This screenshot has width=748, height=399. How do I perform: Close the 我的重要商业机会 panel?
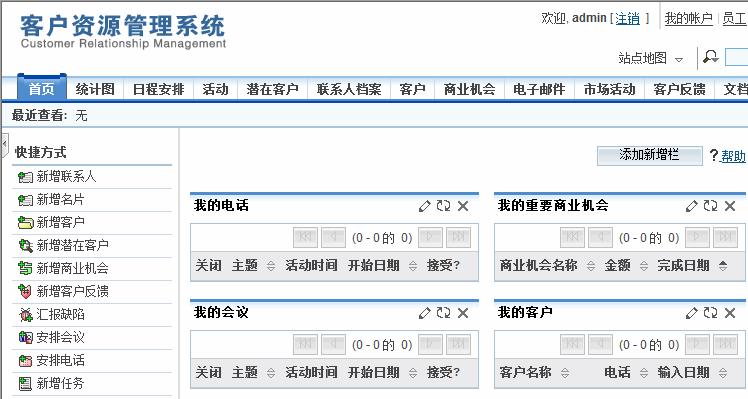(x=730, y=206)
